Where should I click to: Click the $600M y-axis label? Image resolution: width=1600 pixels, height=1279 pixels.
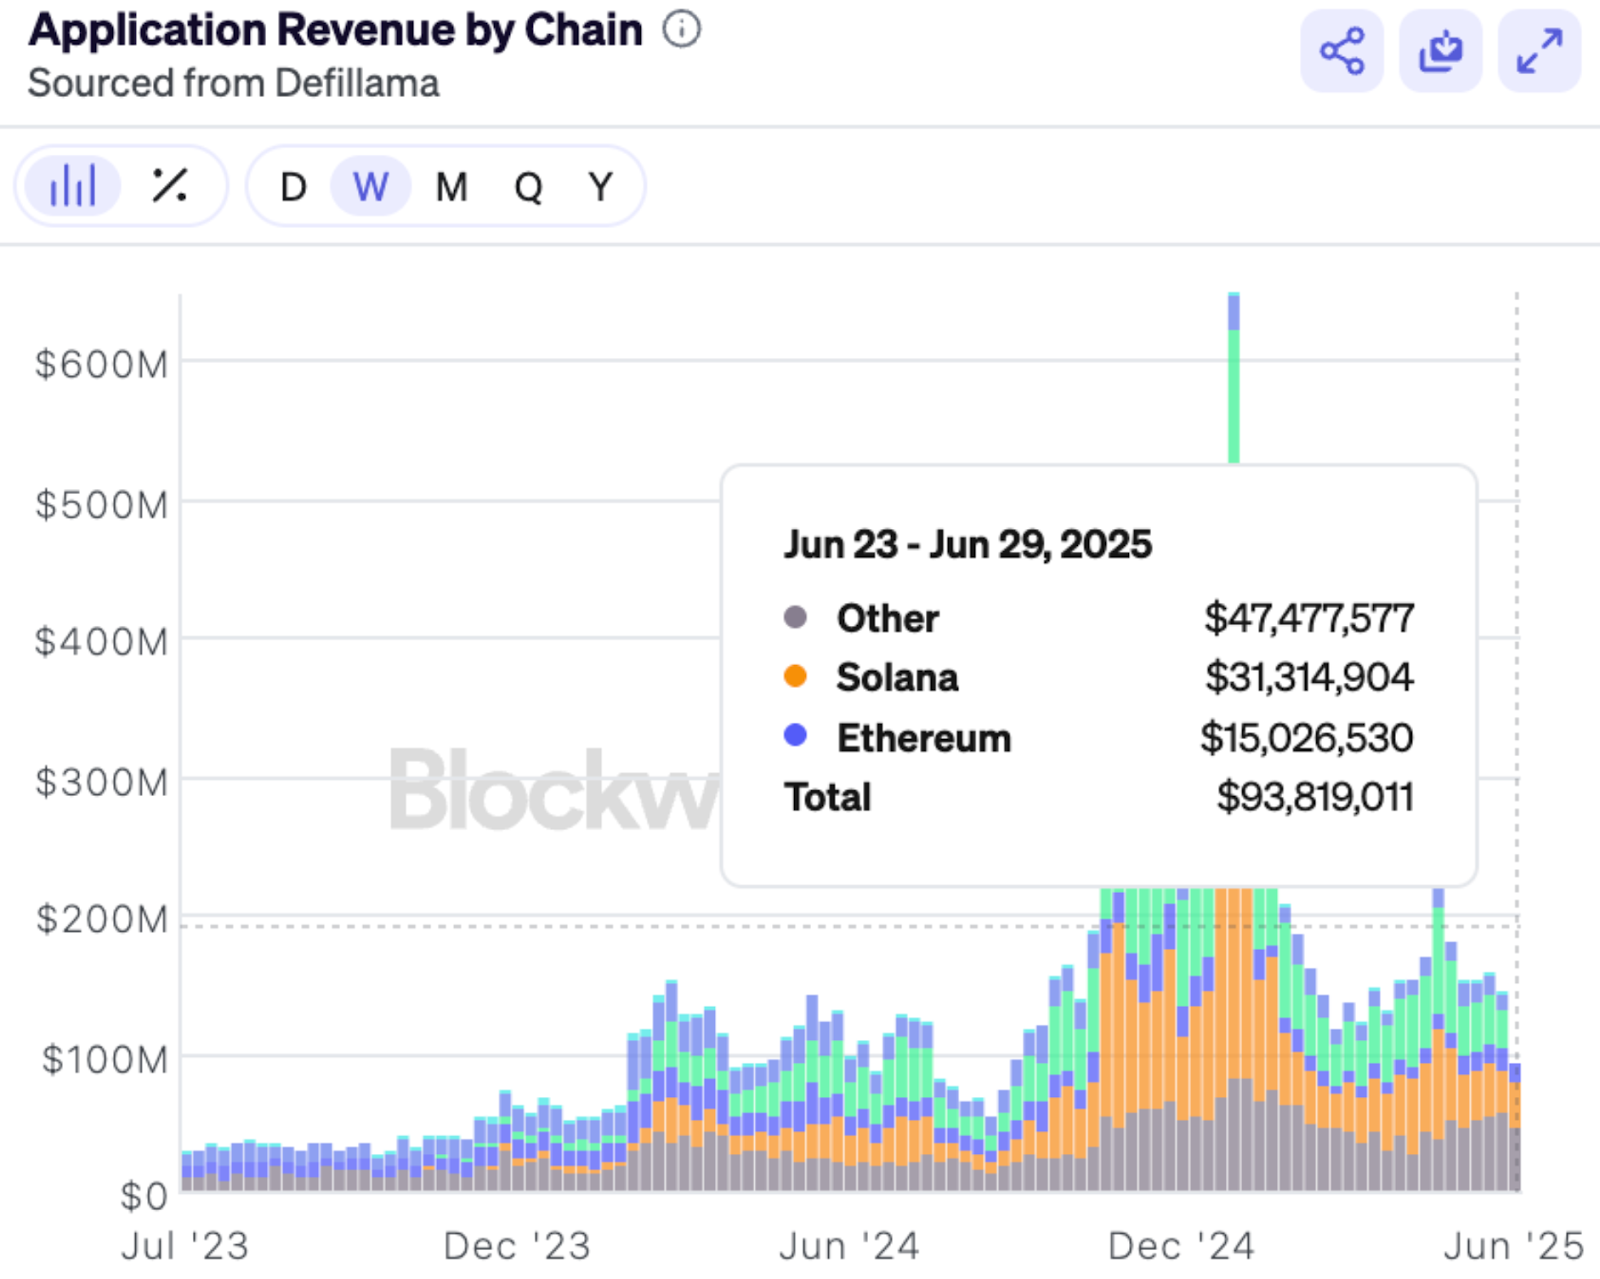coord(102,364)
